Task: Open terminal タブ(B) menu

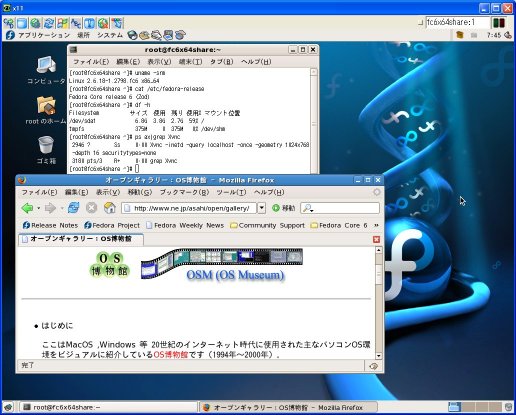Action: tap(222, 62)
